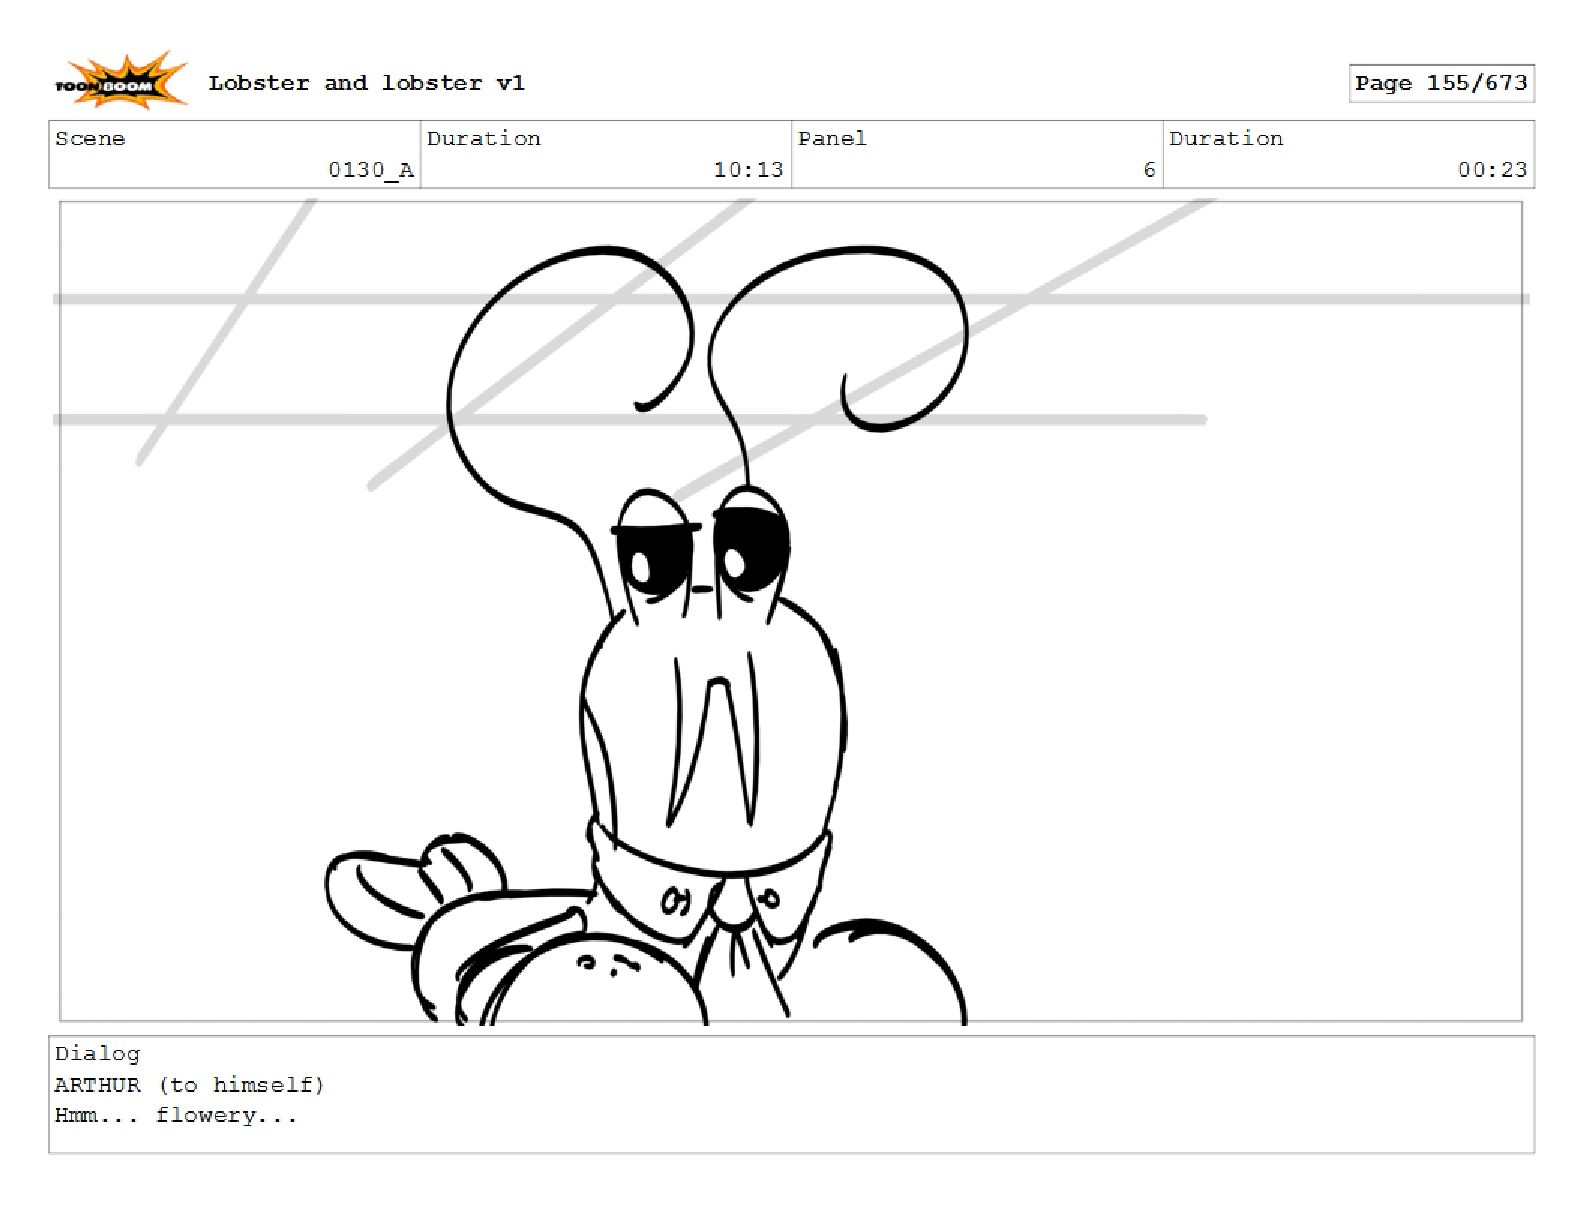The image size is (1581, 1224).
Task: Select the title 'Lobster and lobster v1'
Action: tap(366, 83)
